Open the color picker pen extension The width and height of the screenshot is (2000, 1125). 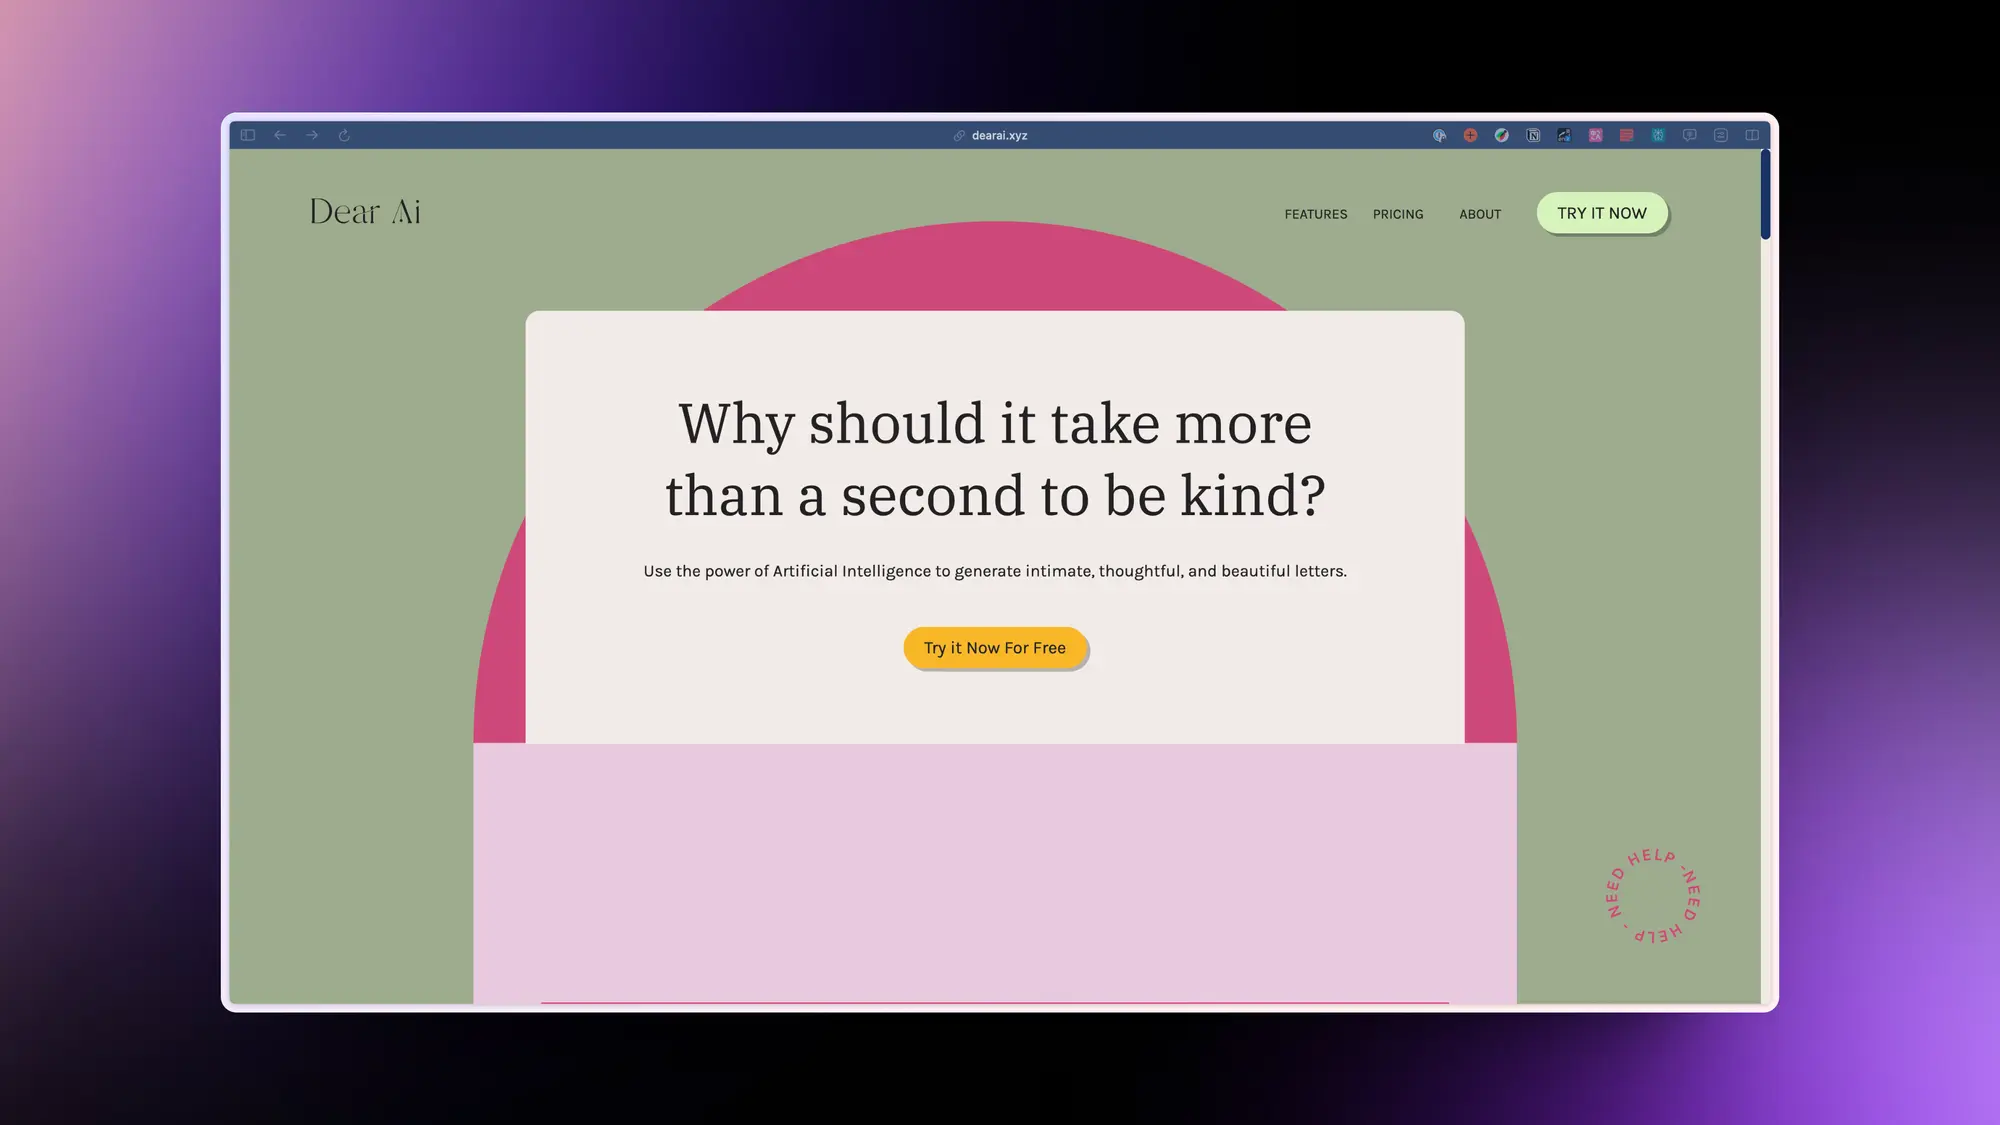tap(1502, 135)
